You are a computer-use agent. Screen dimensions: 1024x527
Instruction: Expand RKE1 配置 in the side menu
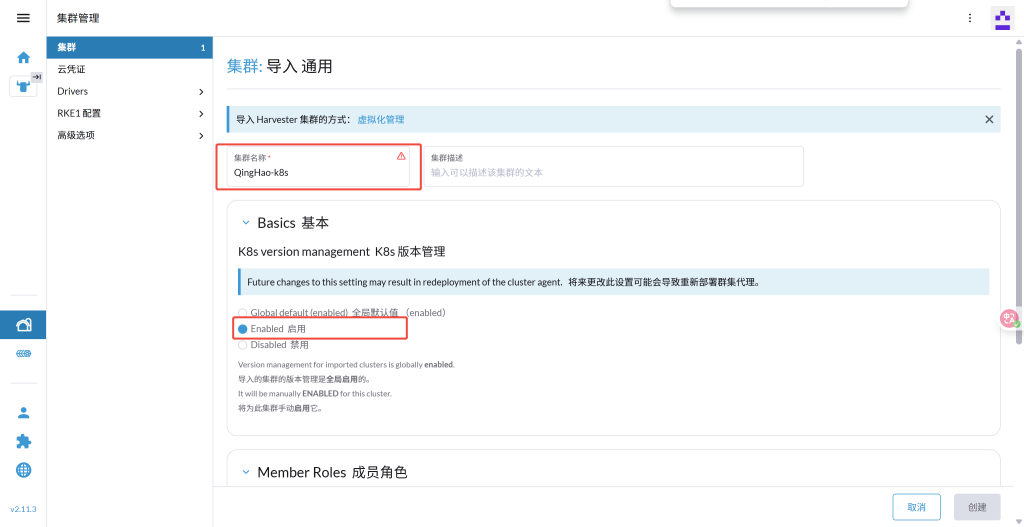[130, 113]
